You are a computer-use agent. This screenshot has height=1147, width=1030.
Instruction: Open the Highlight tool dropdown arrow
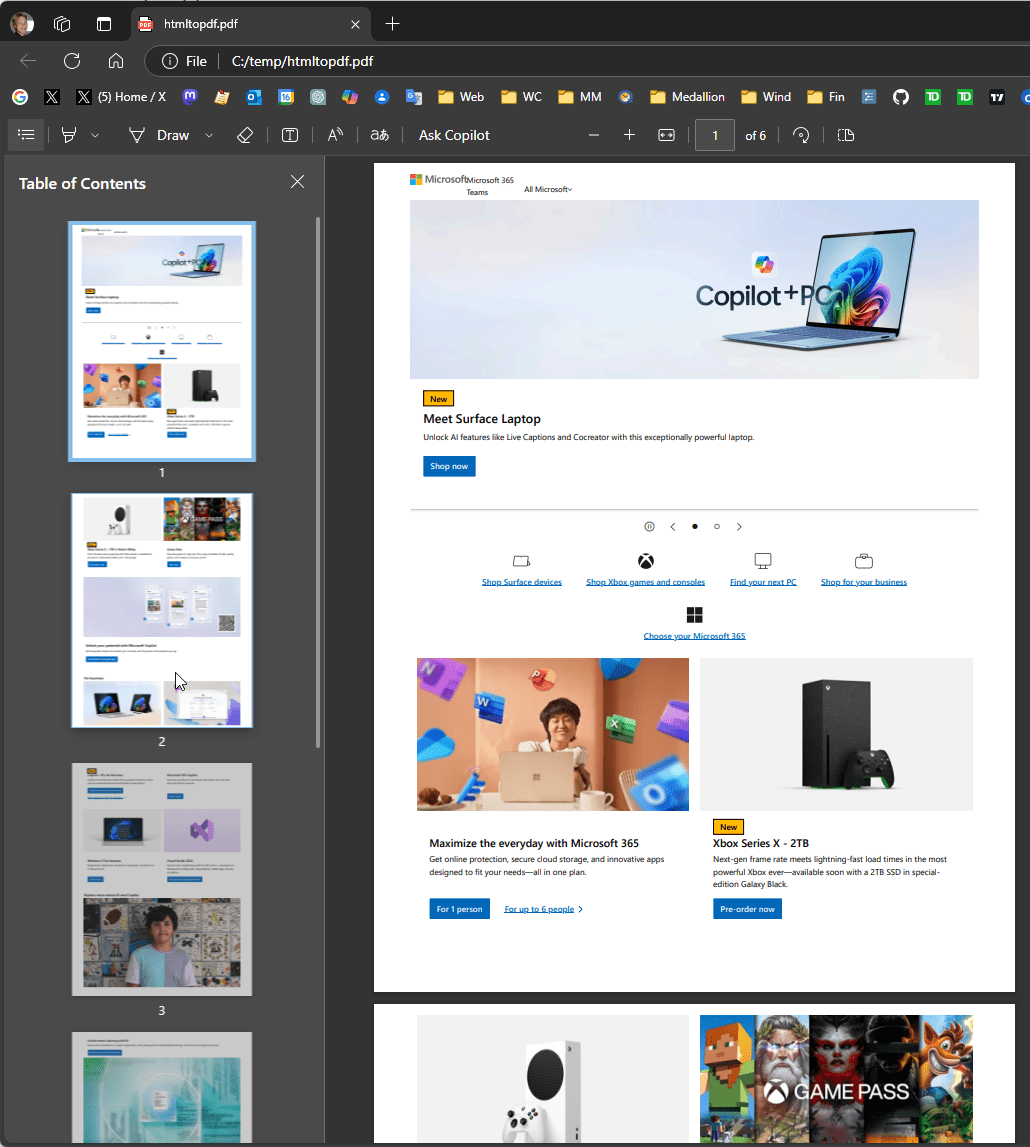[95, 135]
